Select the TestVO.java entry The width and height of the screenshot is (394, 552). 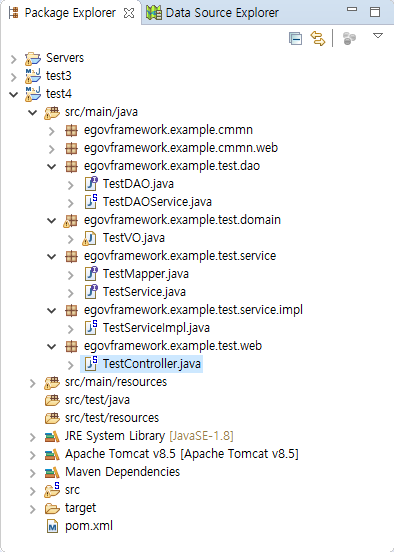point(134,238)
